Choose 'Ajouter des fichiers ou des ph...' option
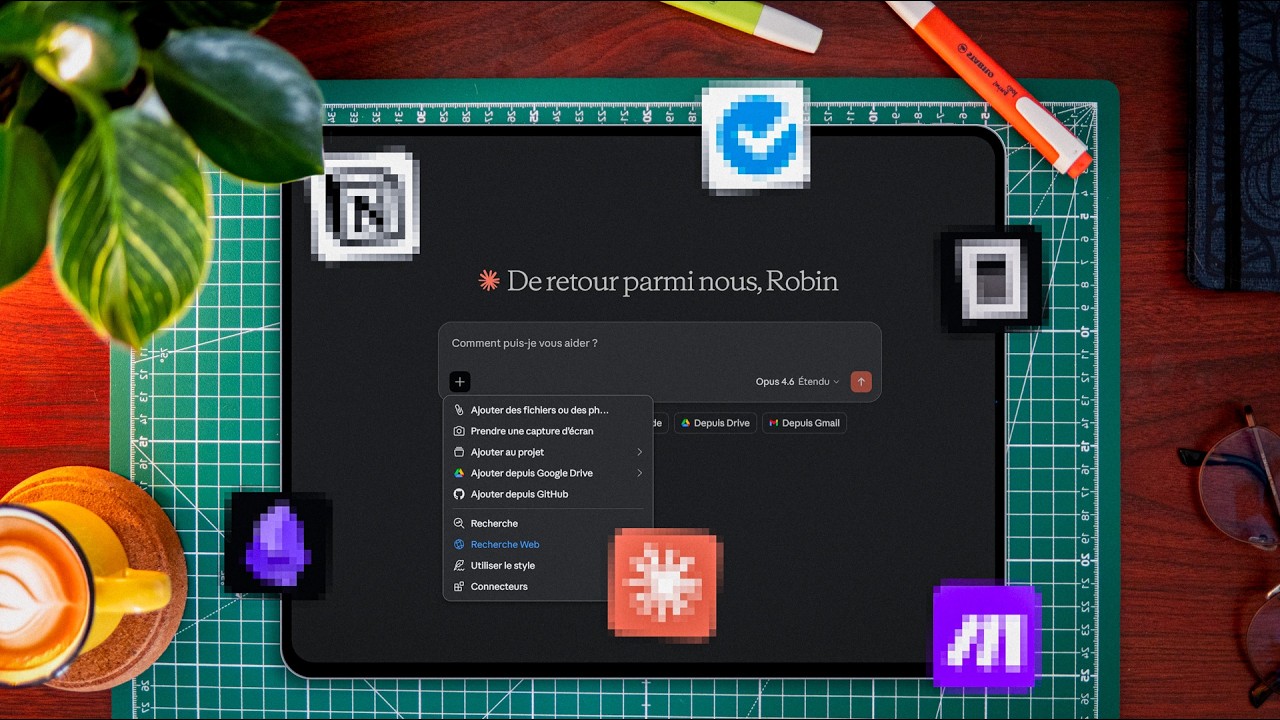 [547, 410]
